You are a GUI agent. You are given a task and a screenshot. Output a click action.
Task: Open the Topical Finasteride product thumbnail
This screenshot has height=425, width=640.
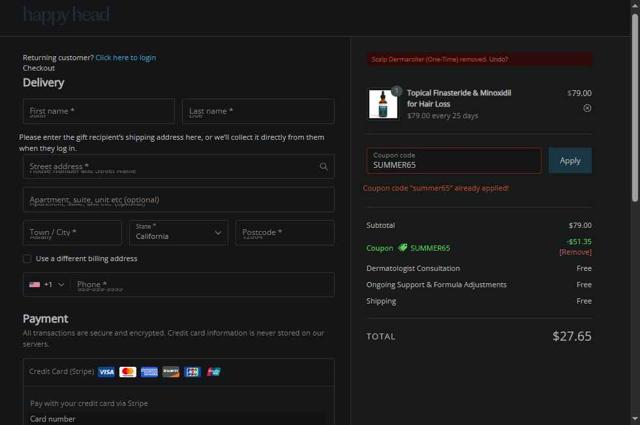[x=383, y=105]
